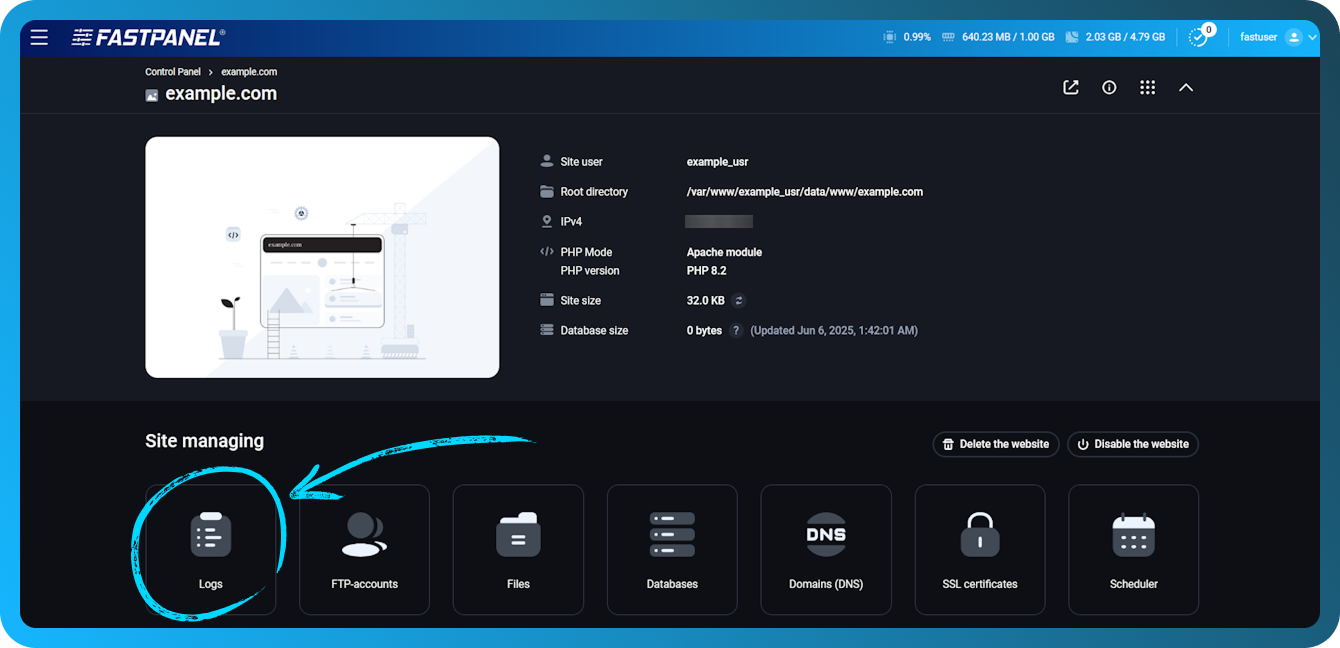Open SSL certificates management

980,549
